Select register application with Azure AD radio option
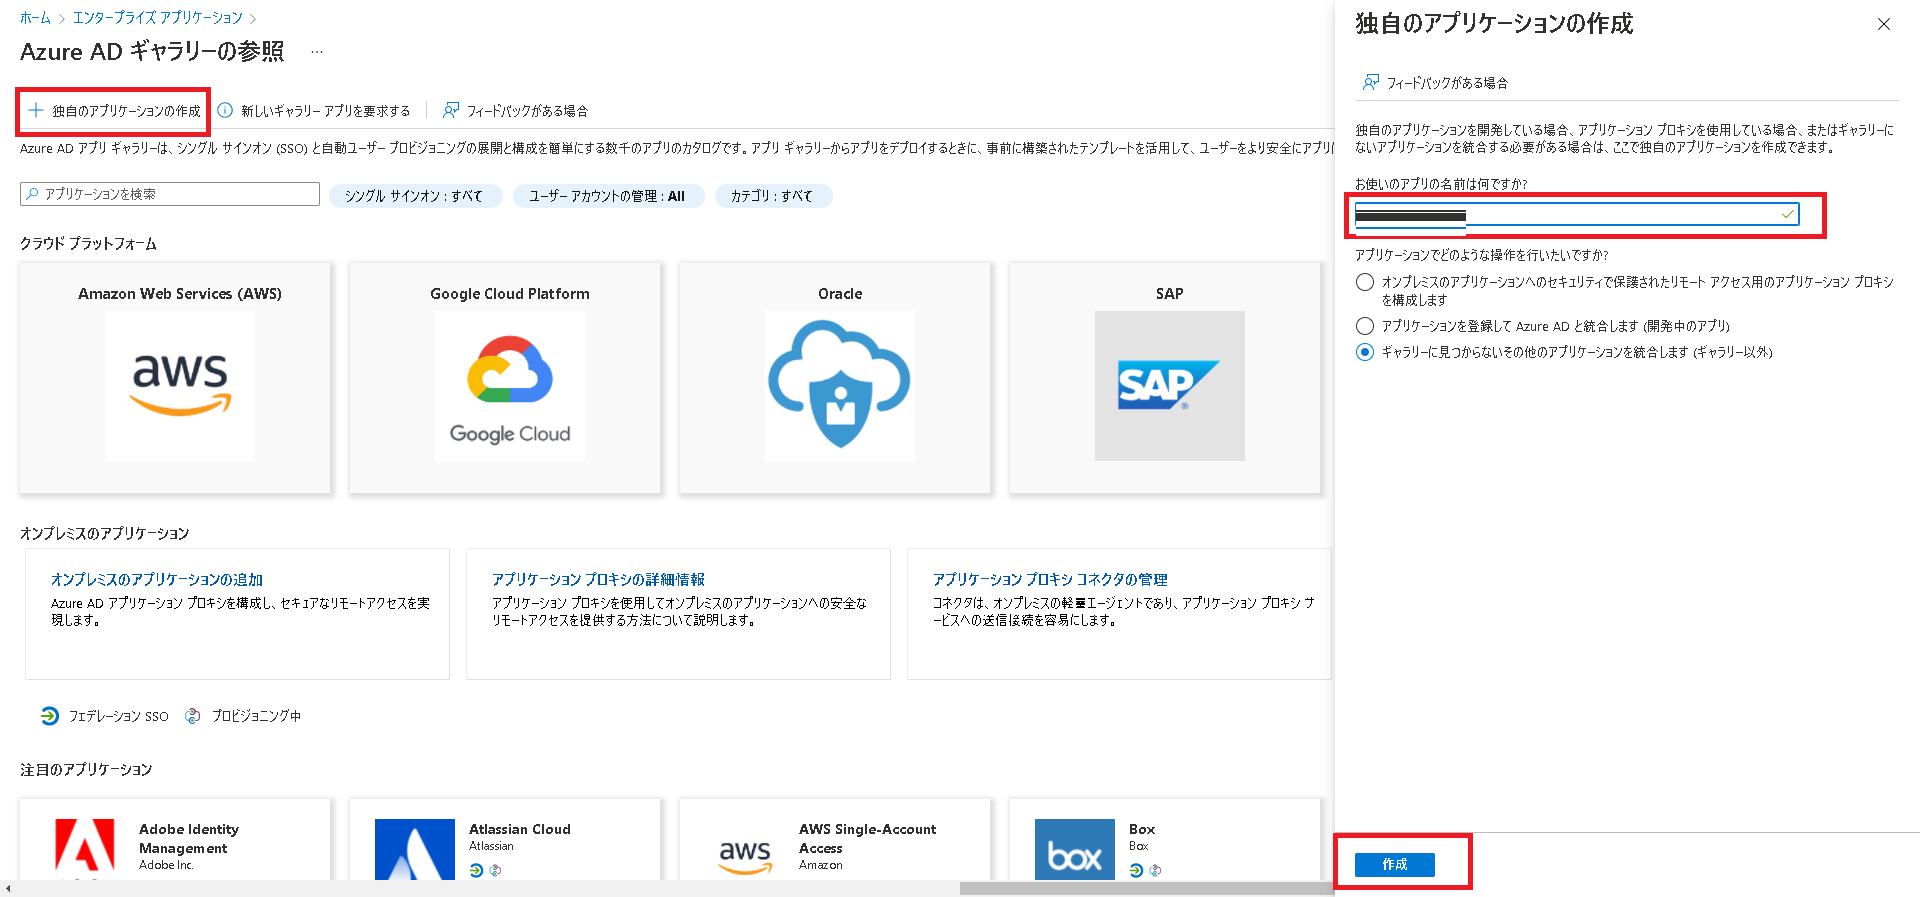The width and height of the screenshot is (1920, 897). tap(1365, 326)
